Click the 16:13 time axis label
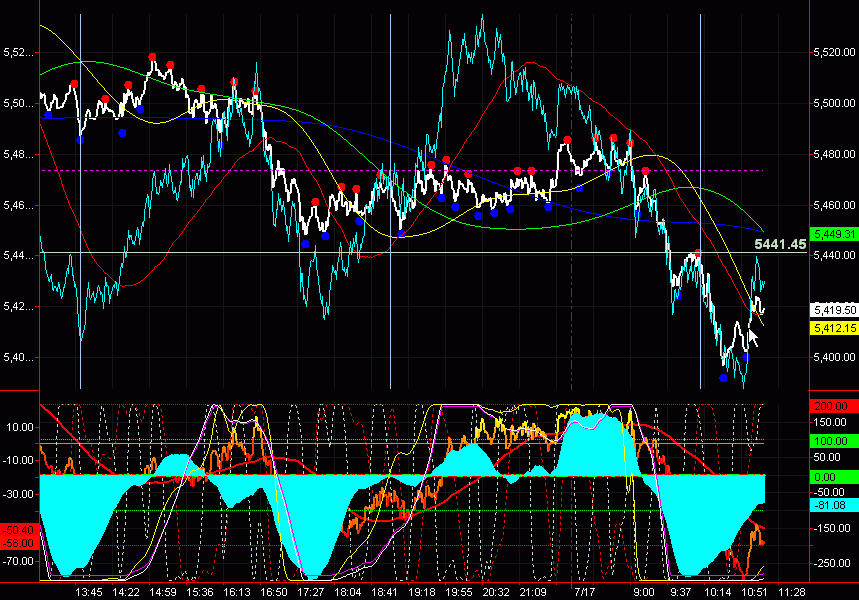859x600 pixels. point(237,592)
